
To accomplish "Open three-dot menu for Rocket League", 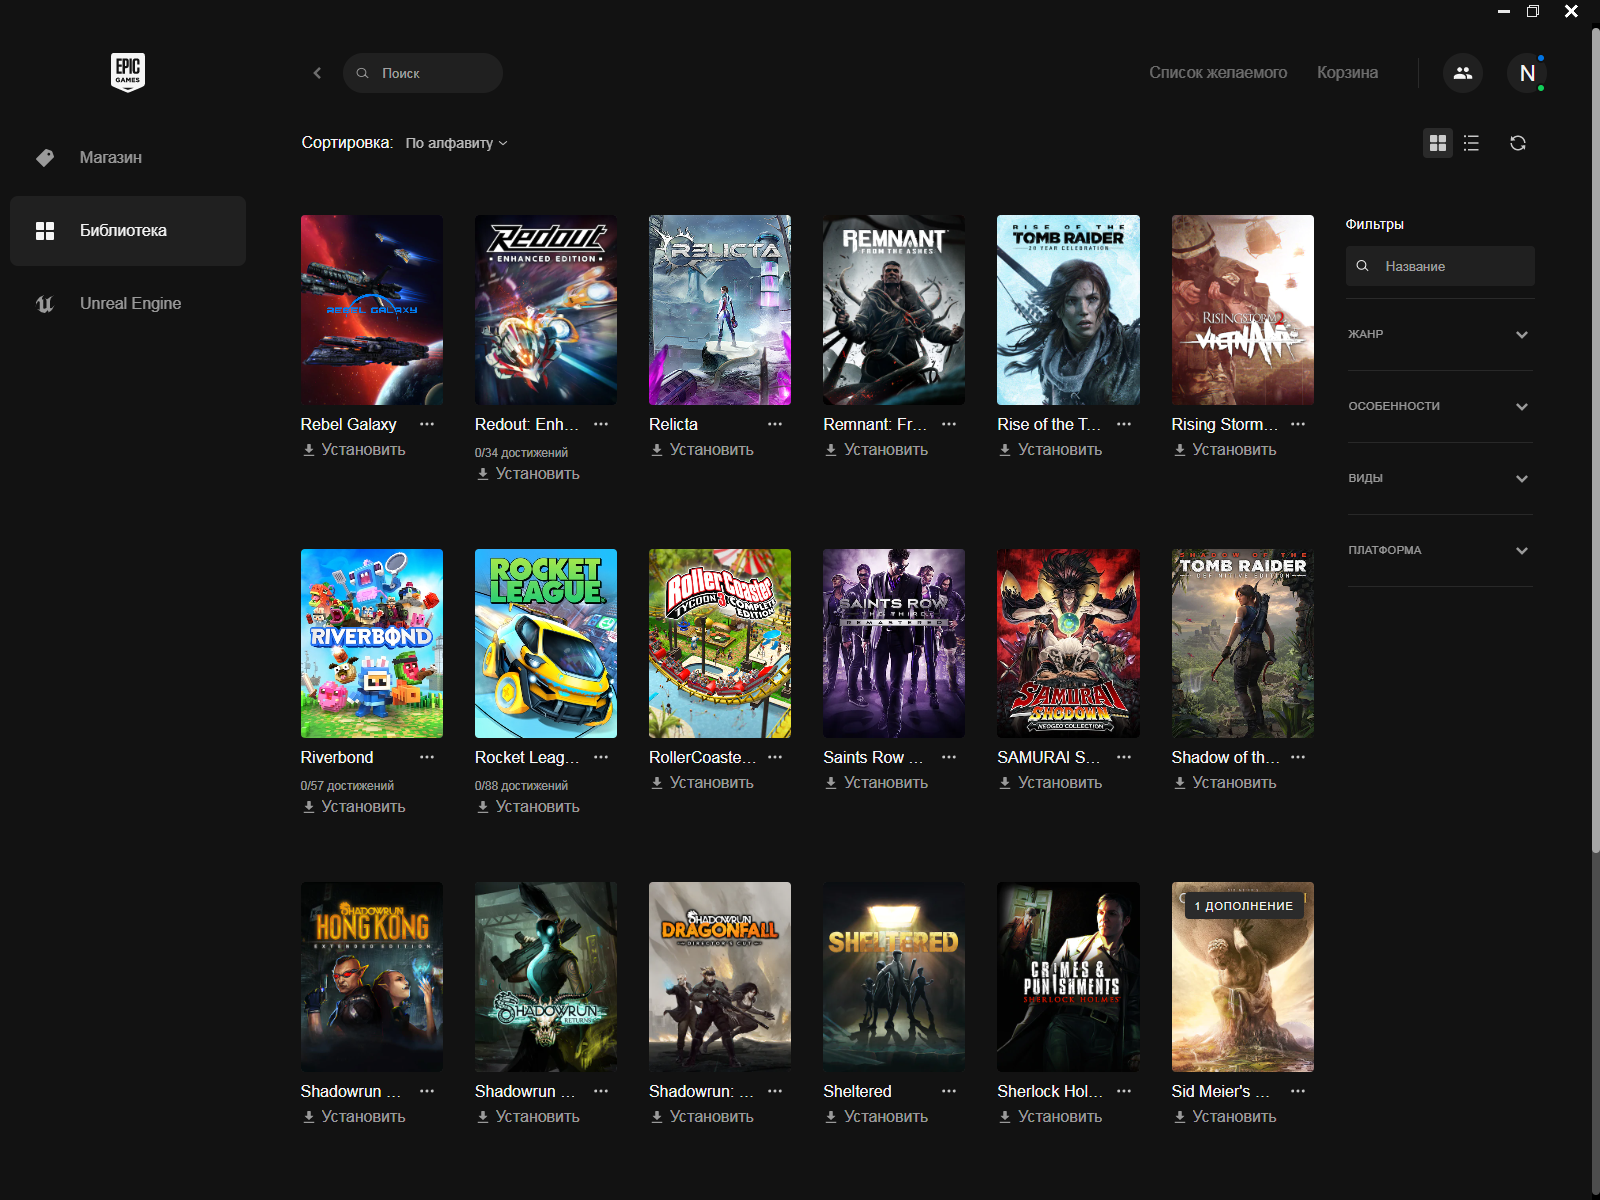I will click(x=601, y=757).
